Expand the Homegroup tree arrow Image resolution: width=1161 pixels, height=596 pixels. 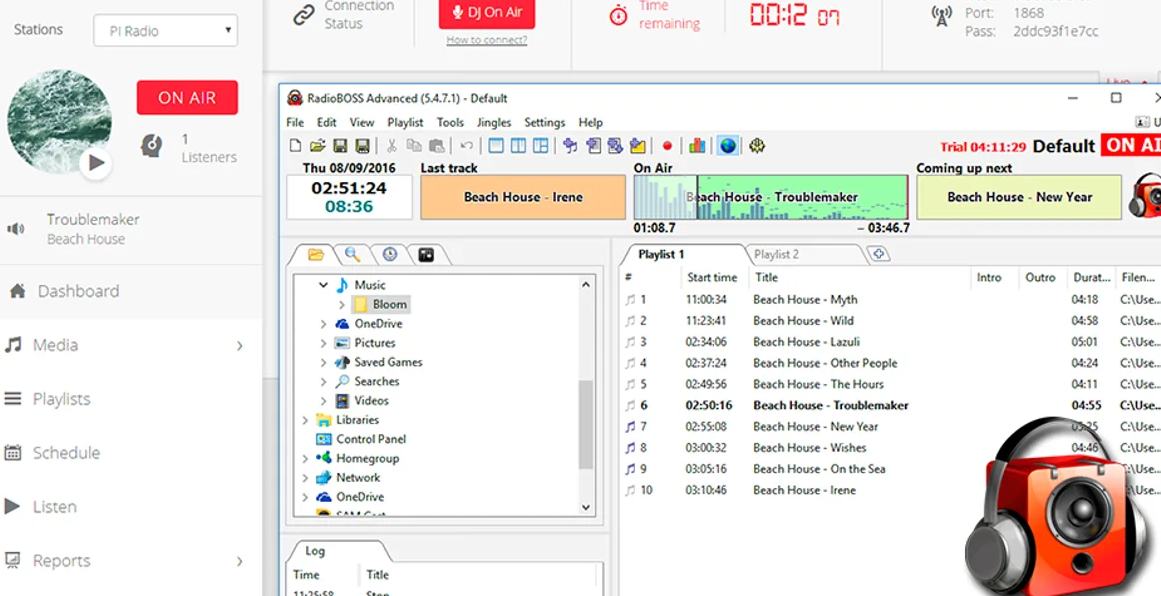click(305, 458)
